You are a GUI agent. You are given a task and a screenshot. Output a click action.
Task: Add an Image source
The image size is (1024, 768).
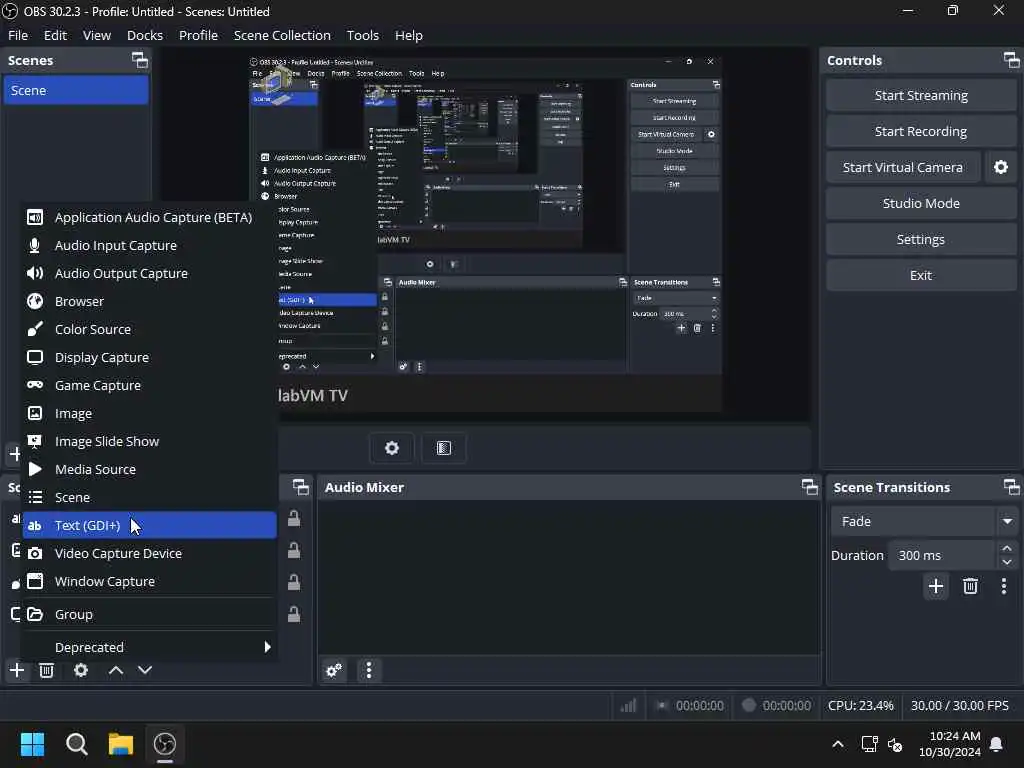click(150, 414)
